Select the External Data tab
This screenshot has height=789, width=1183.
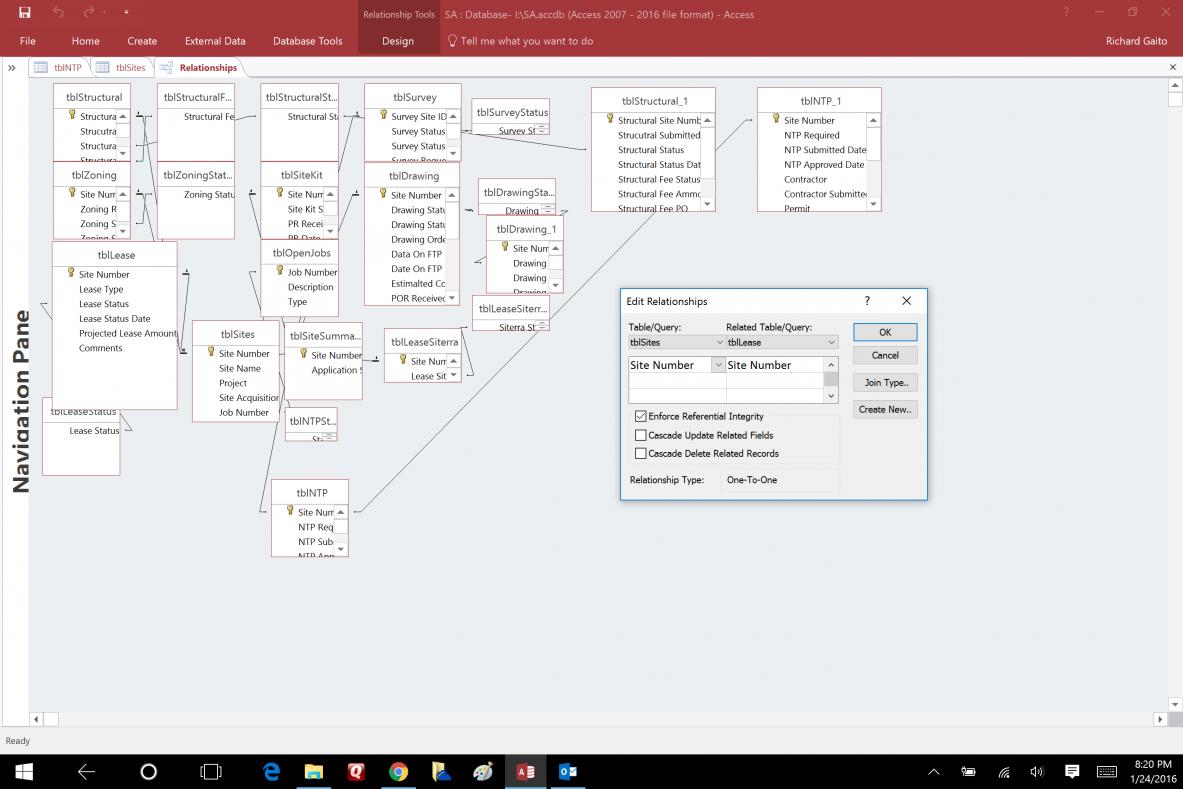point(215,41)
